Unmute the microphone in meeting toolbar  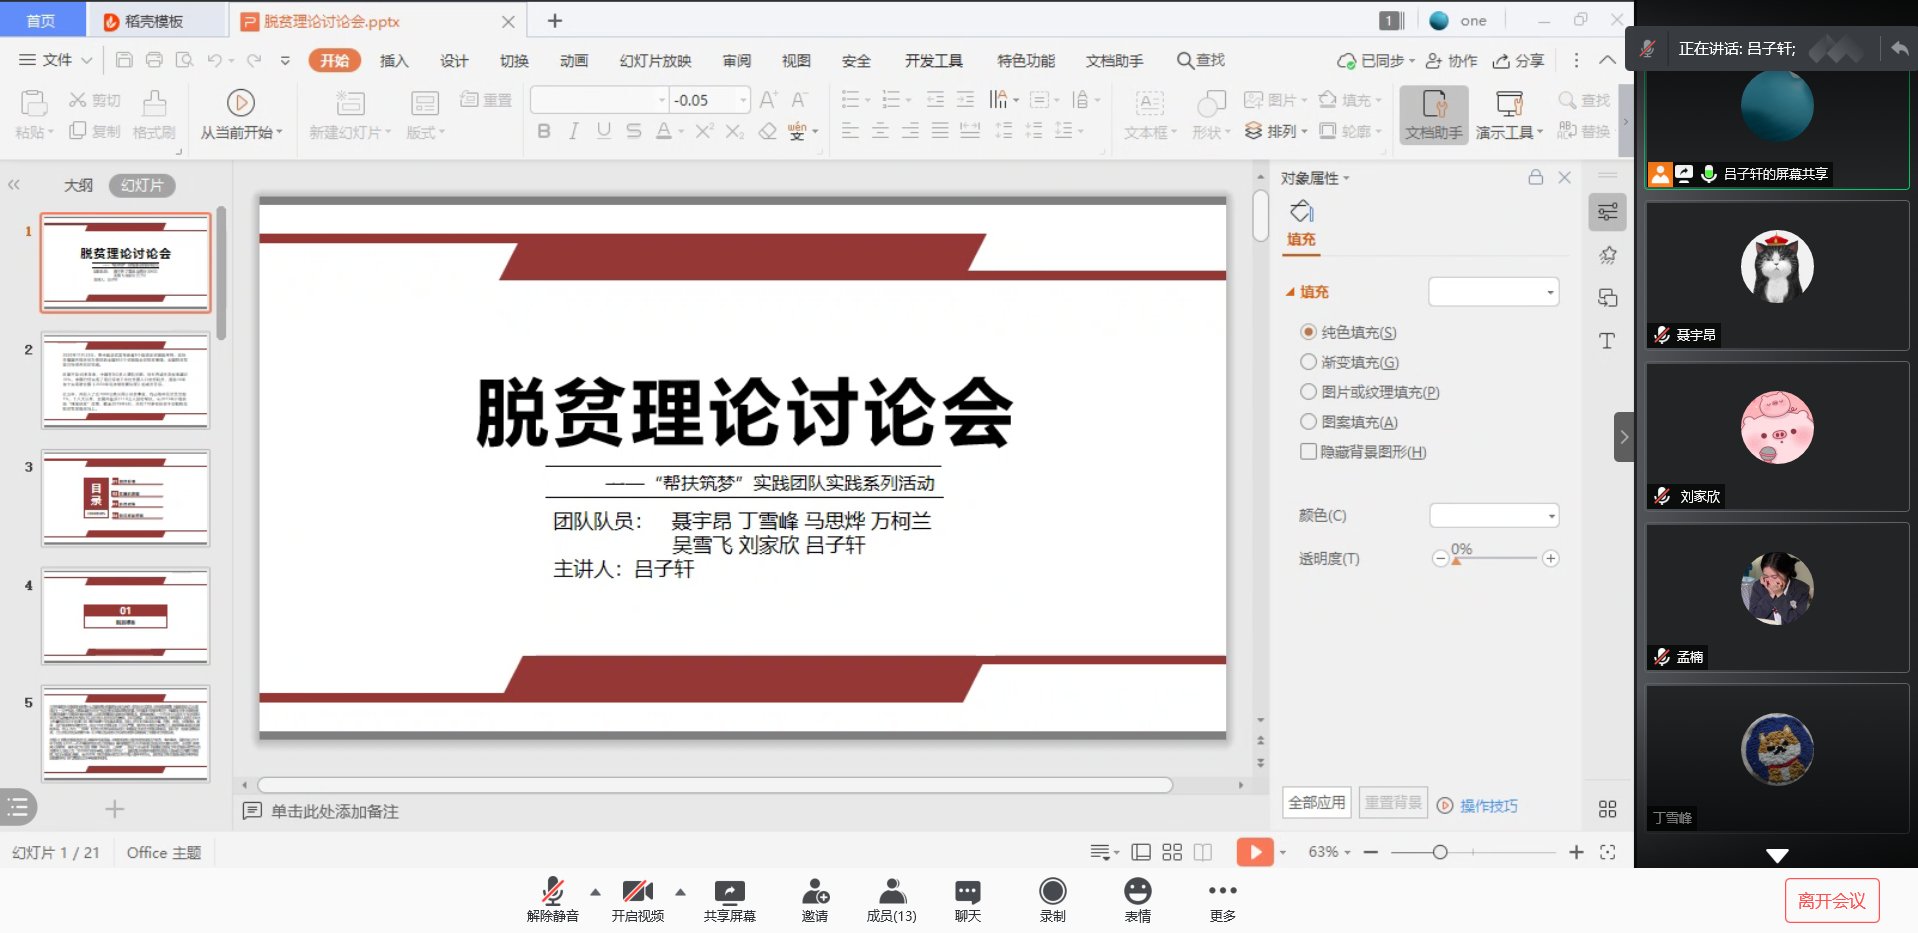[552, 891]
